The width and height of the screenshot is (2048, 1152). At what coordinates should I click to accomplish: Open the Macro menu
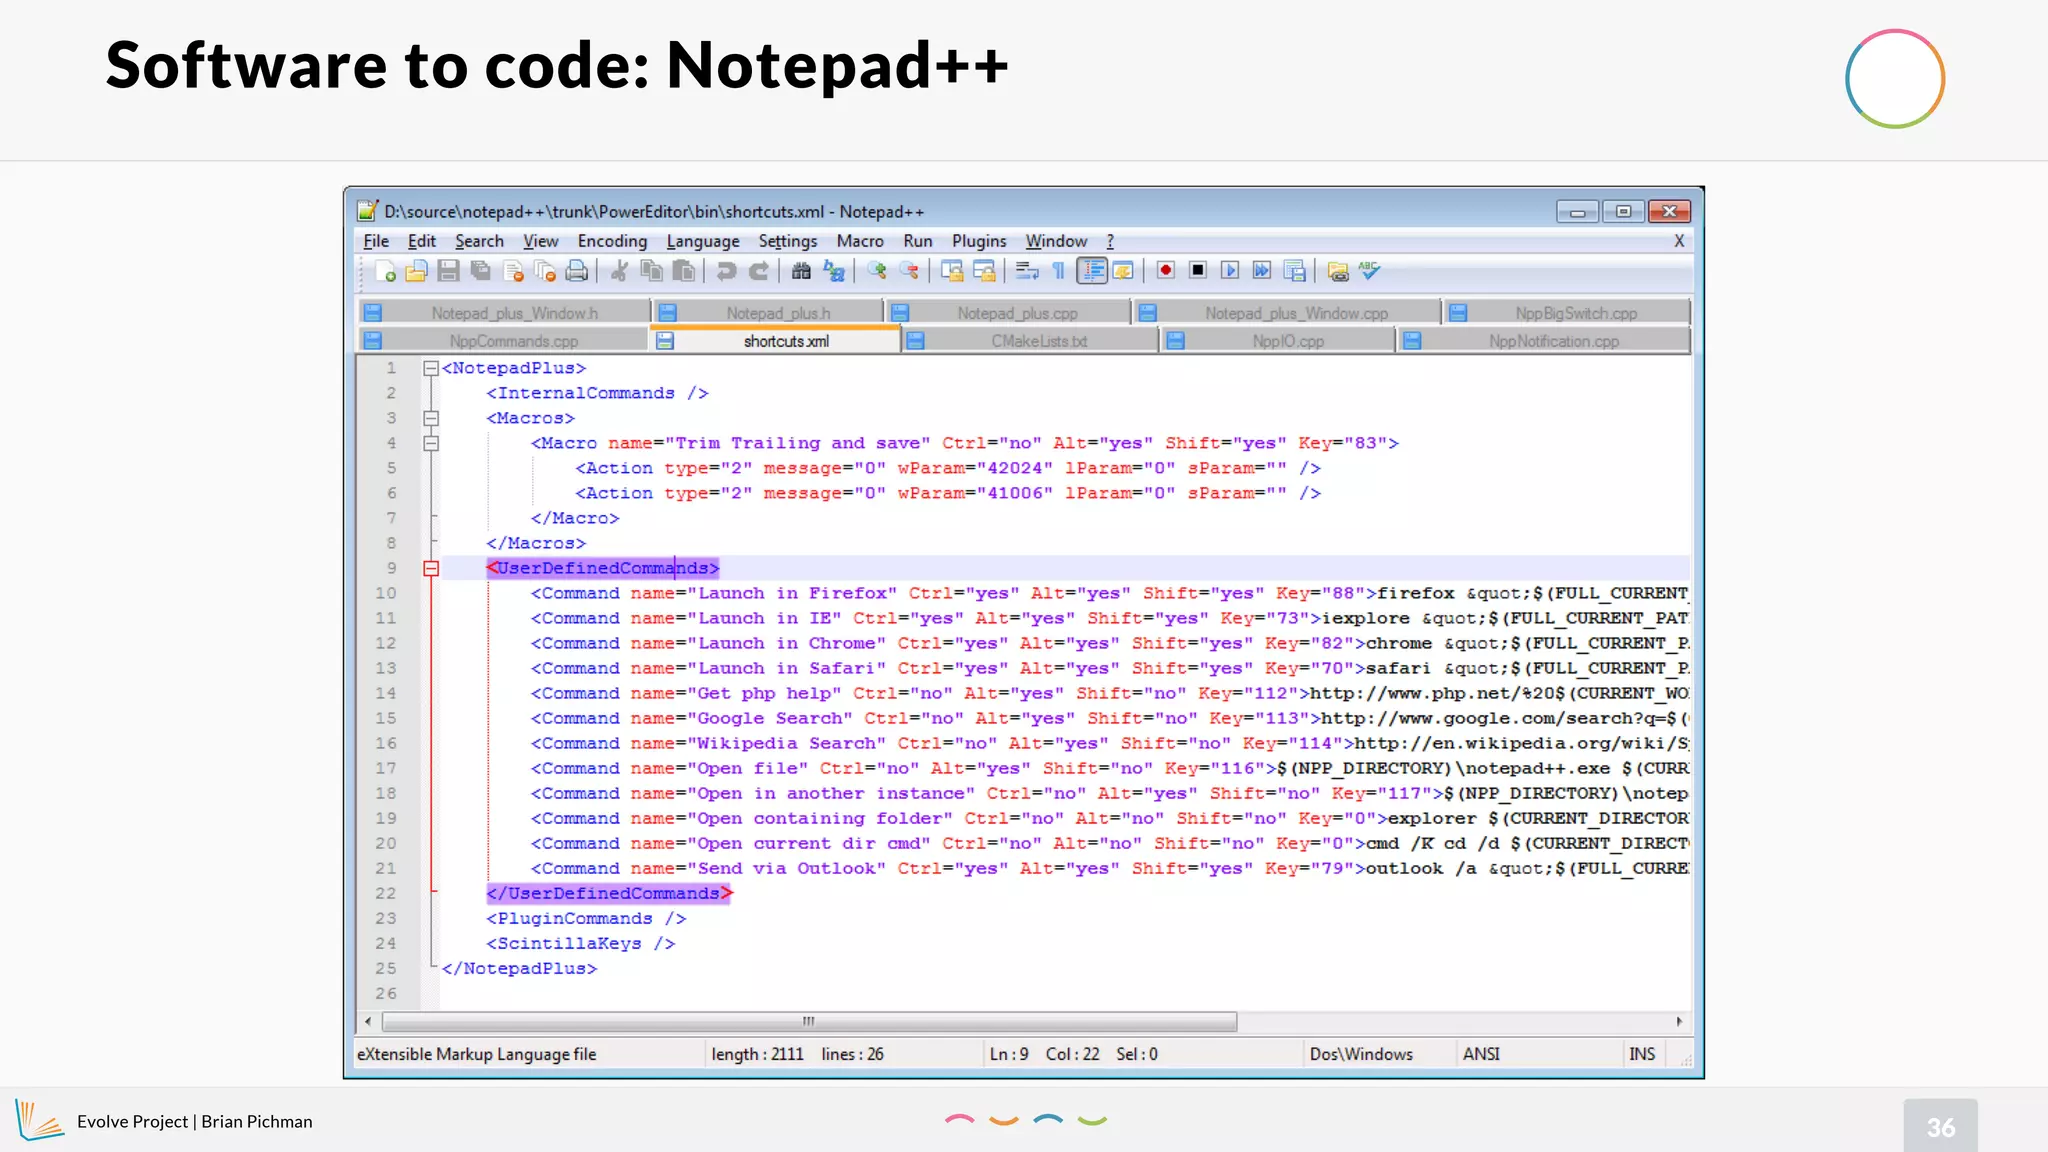tap(860, 241)
